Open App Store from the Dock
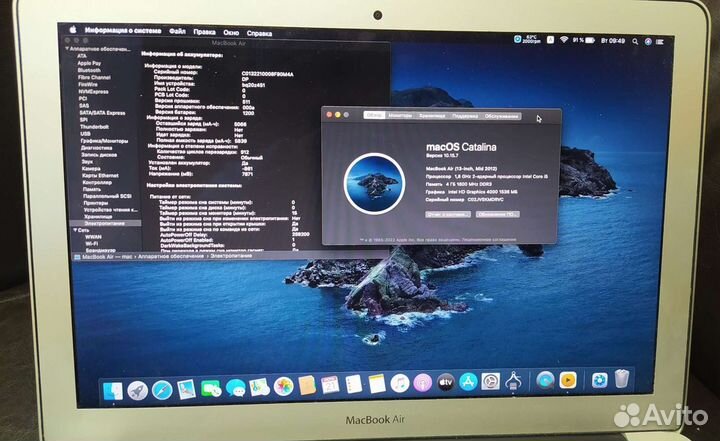This screenshot has width=720, height=441. coord(468,381)
